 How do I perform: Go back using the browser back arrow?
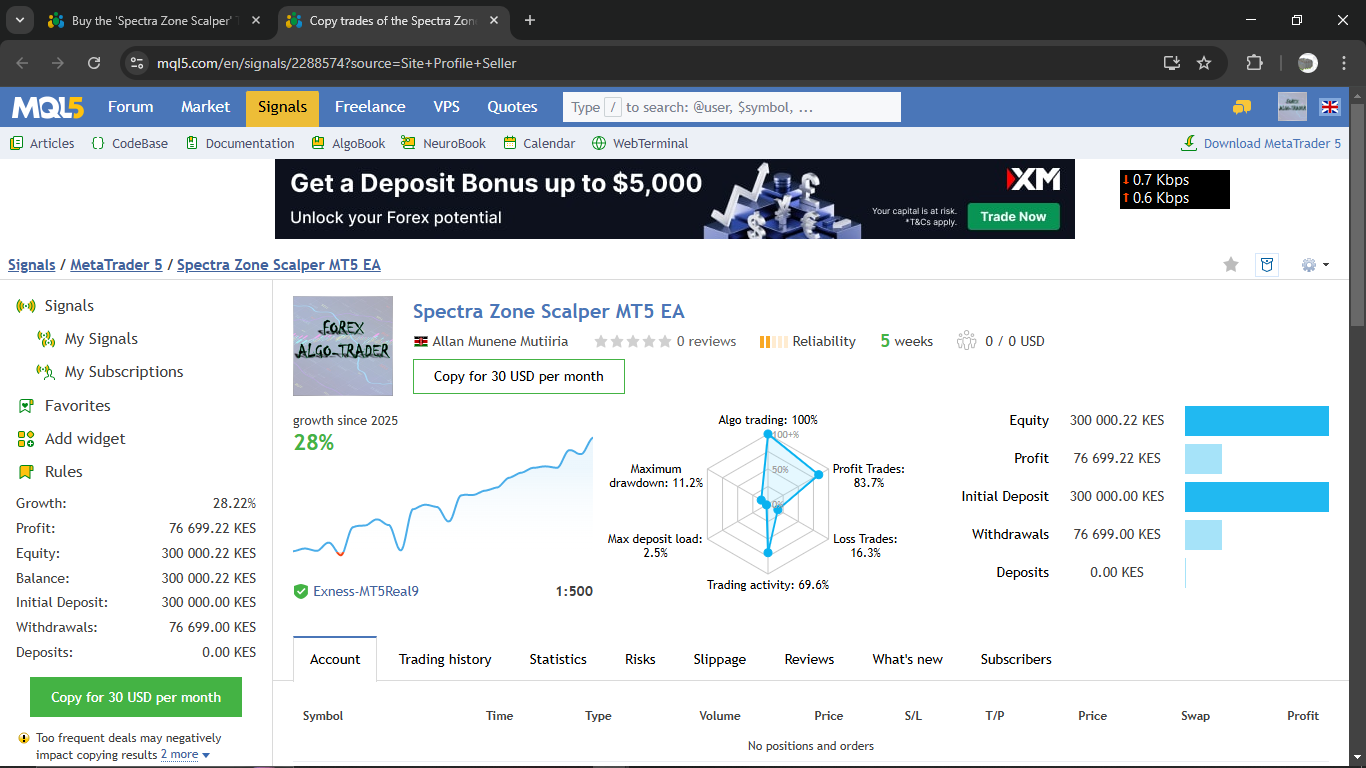(x=22, y=63)
